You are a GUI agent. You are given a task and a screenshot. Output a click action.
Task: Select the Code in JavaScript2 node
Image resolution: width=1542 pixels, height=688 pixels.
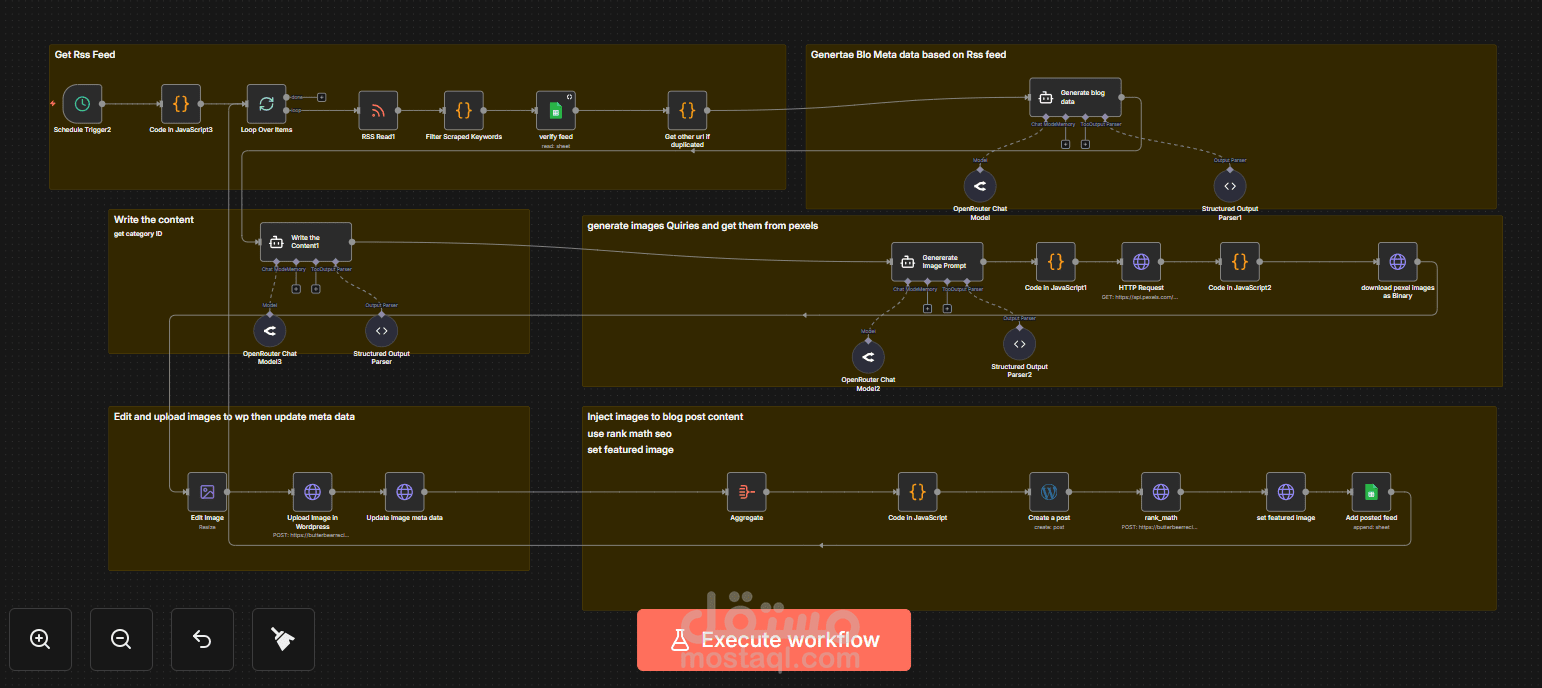[x=1239, y=262]
